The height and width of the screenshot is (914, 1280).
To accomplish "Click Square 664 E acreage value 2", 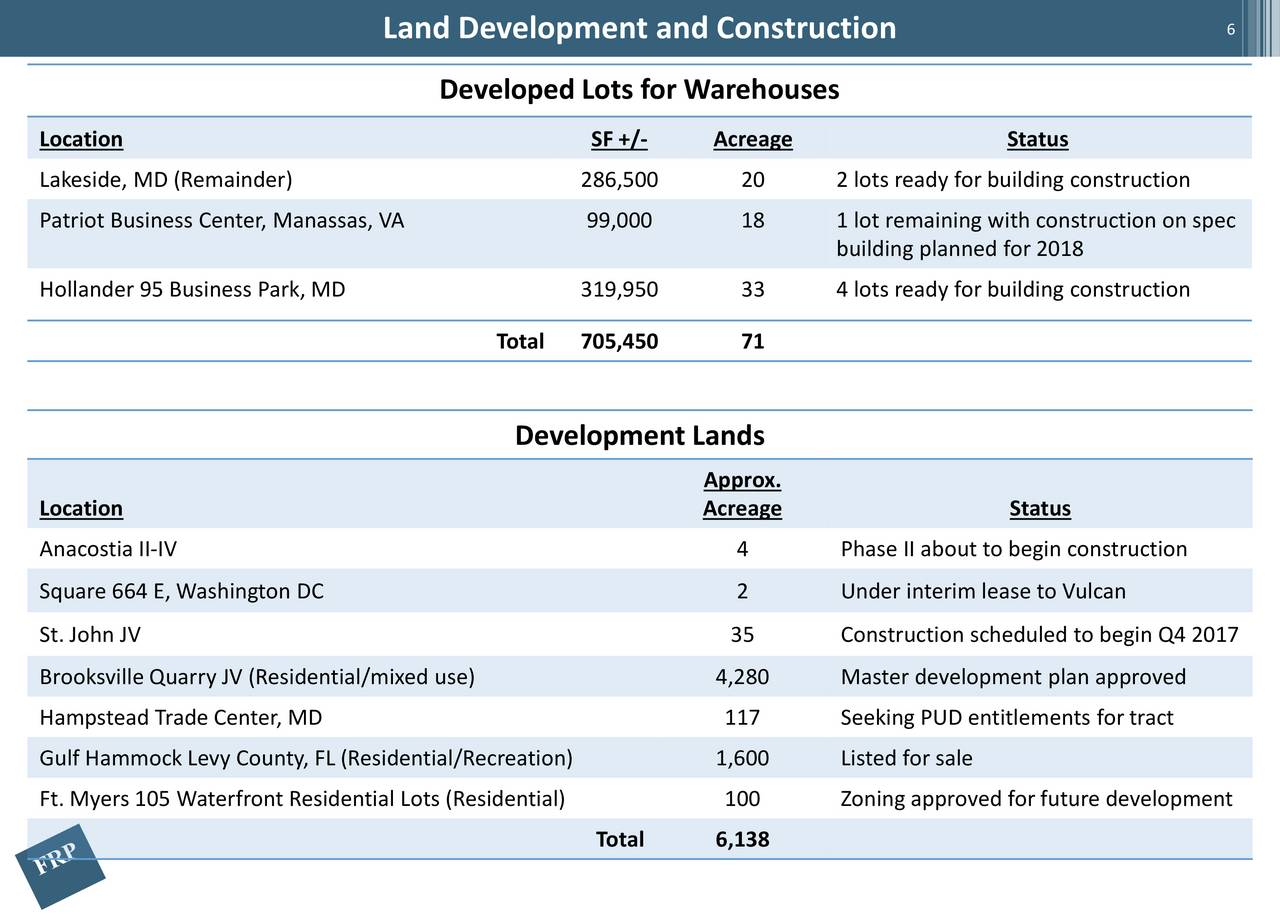I will tap(742, 592).
